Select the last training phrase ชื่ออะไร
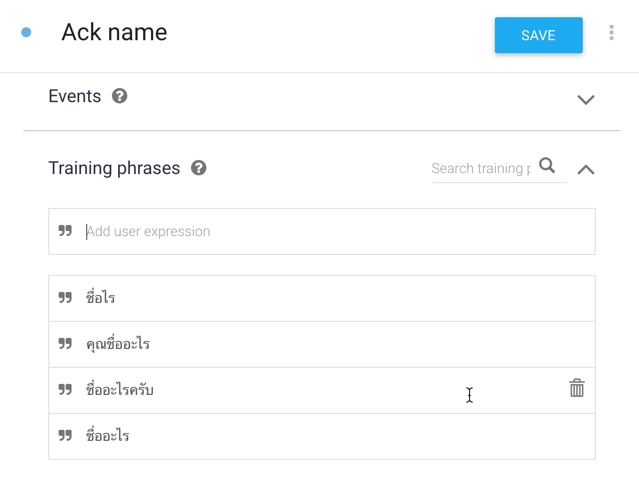The image size is (639, 494). point(108,436)
